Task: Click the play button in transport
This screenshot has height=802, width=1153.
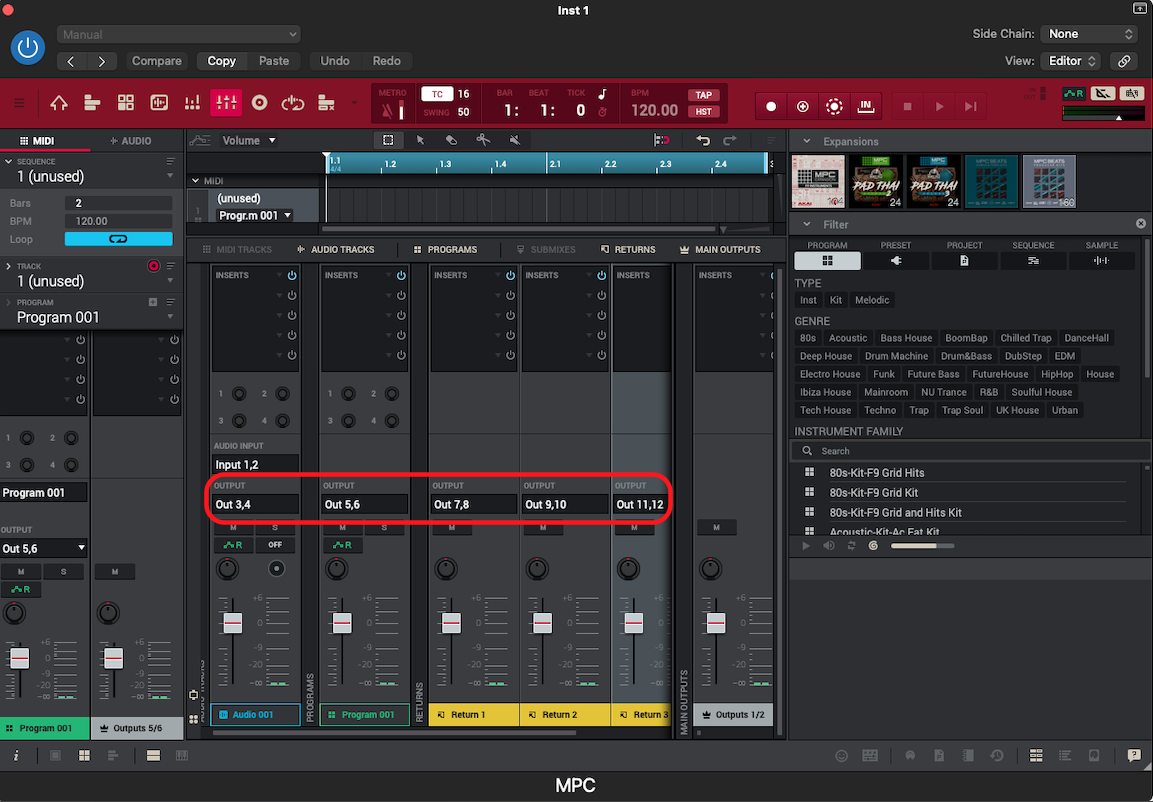Action: (939, 107)
